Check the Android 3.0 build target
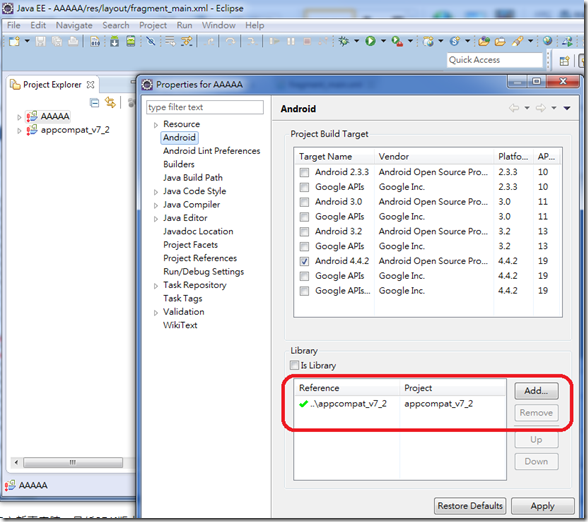The image size is (588, 522). tap(304, 202)
